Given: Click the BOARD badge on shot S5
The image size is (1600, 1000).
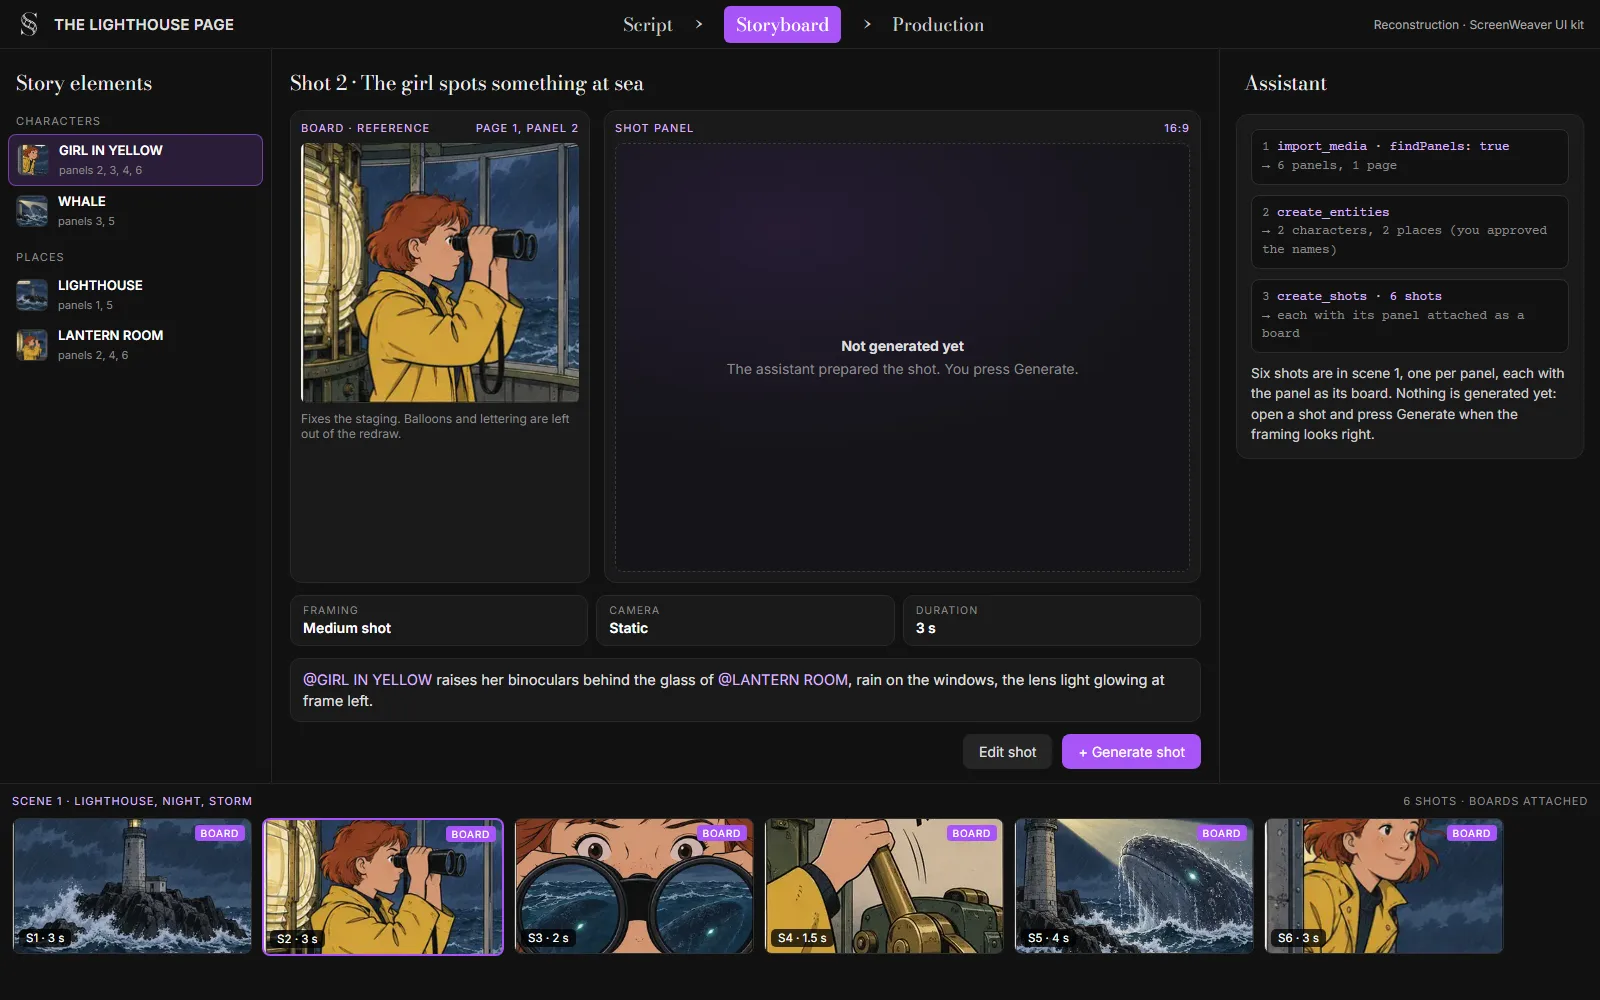Looking at the screenshot, I should click(x=1221, y=833).
